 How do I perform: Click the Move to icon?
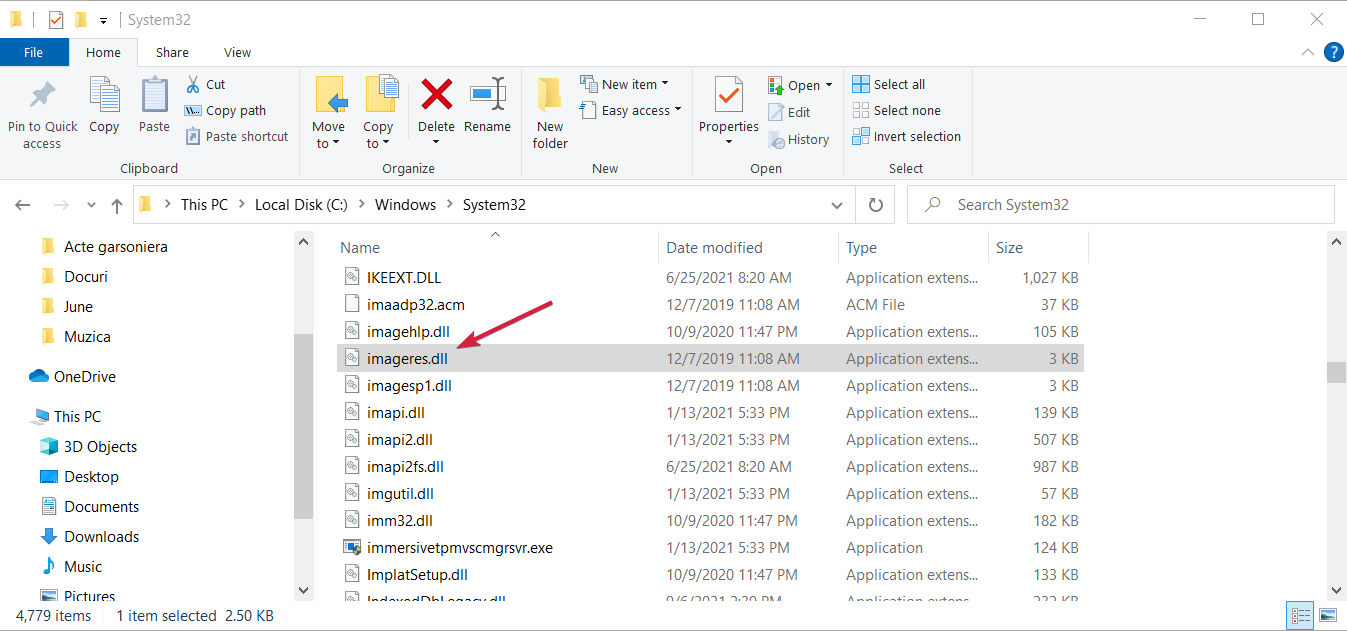(330, 95)
